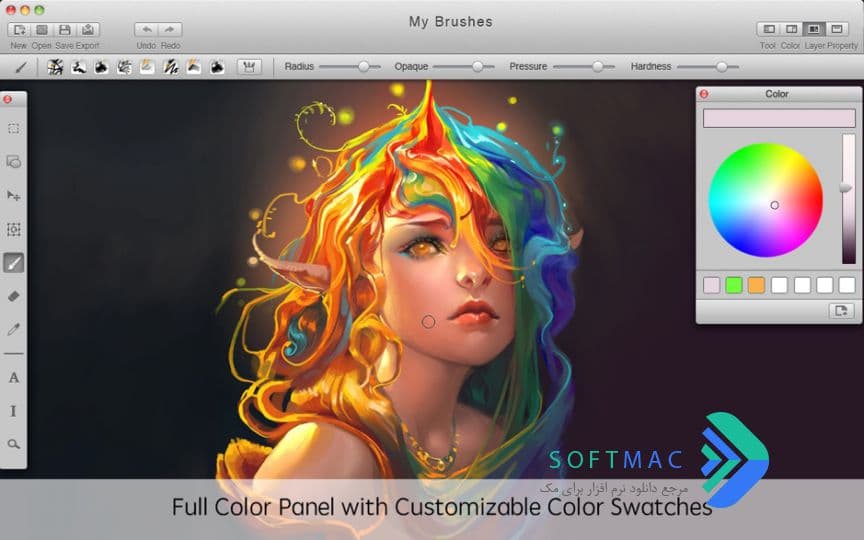Image resolution: width=864 pixels, height=540 pixels.
Task: Pick the seventh brush preset thumbnail
Action: click(194, 67)
